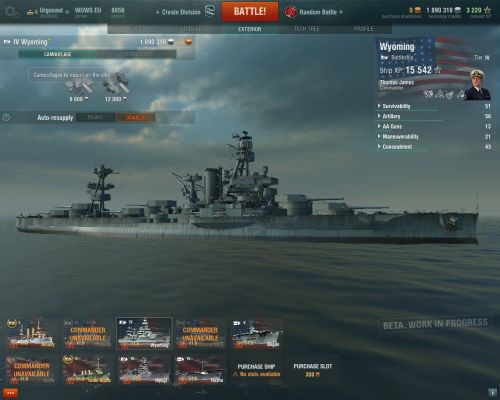Screen dimensions: 500x400
Task: Open the orange chat button at bottom left
Action: [10, 393]
